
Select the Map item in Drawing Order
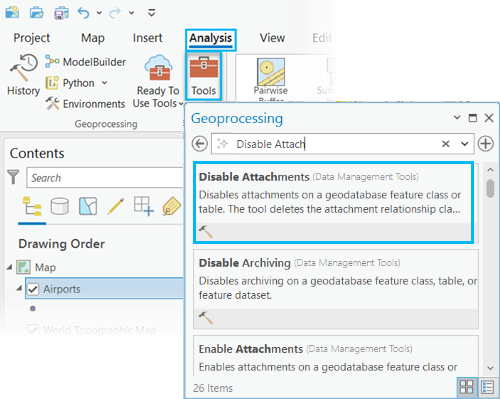click(x=45, y=267)
